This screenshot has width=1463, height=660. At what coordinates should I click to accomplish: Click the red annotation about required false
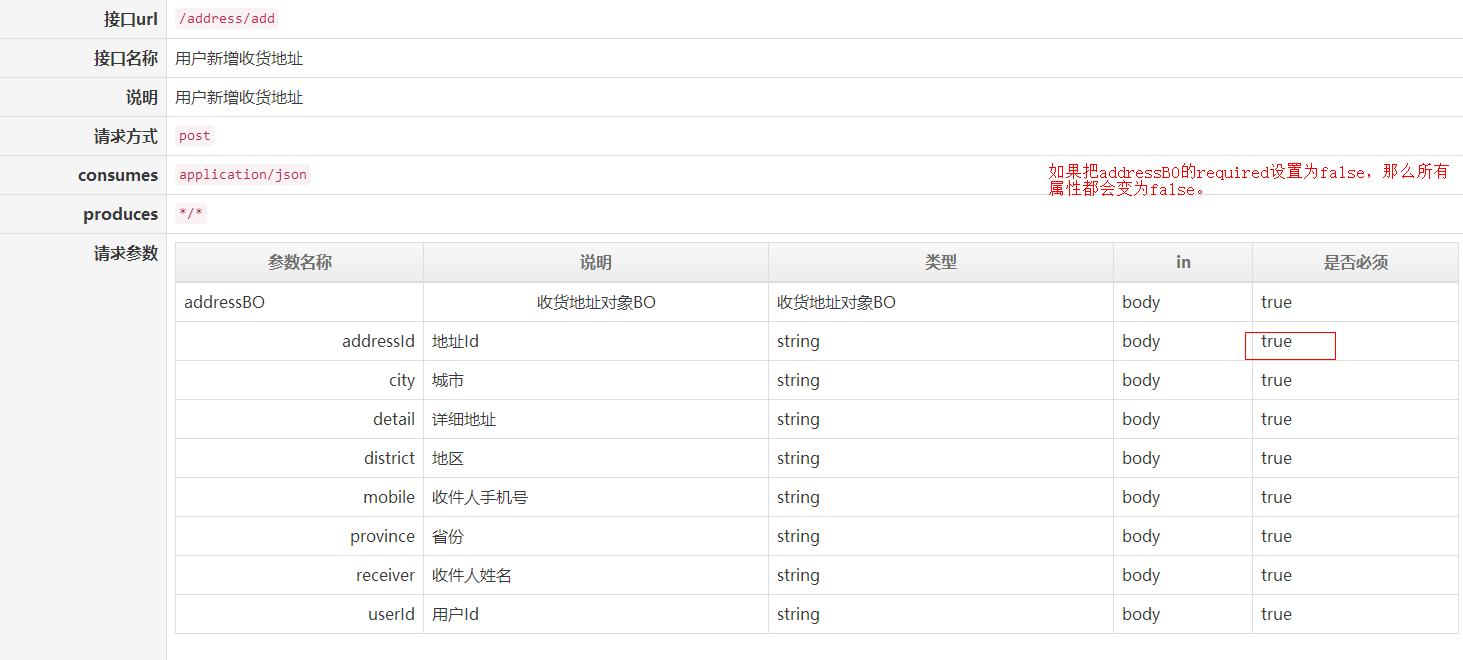coord(1248,180)
